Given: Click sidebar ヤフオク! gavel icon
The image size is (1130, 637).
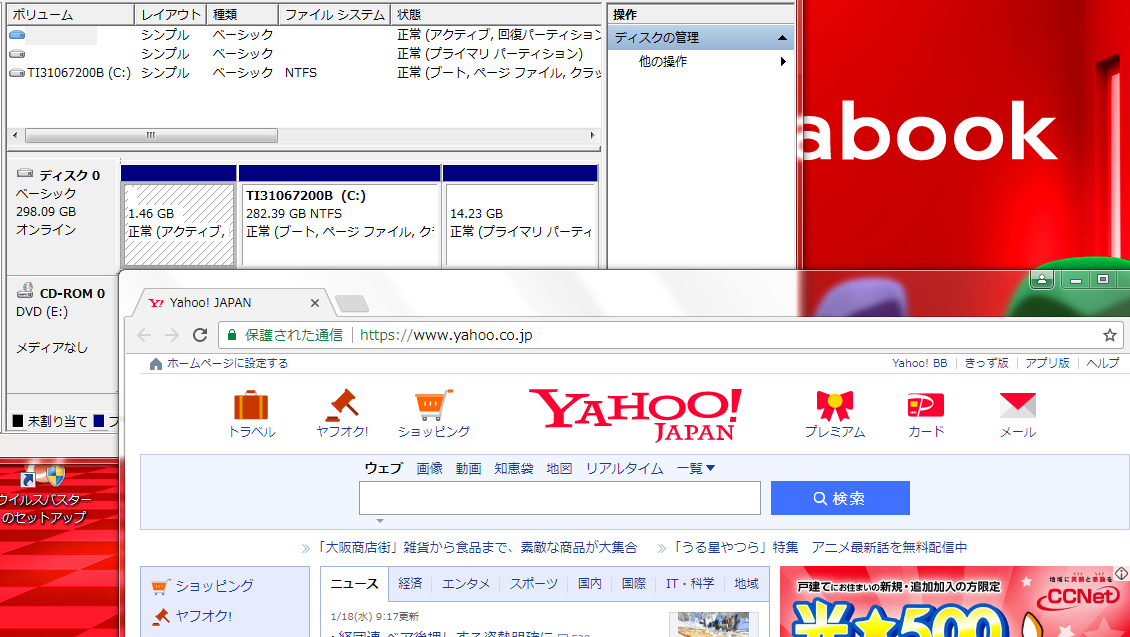Looking at the screenshot, I should 161,616.
